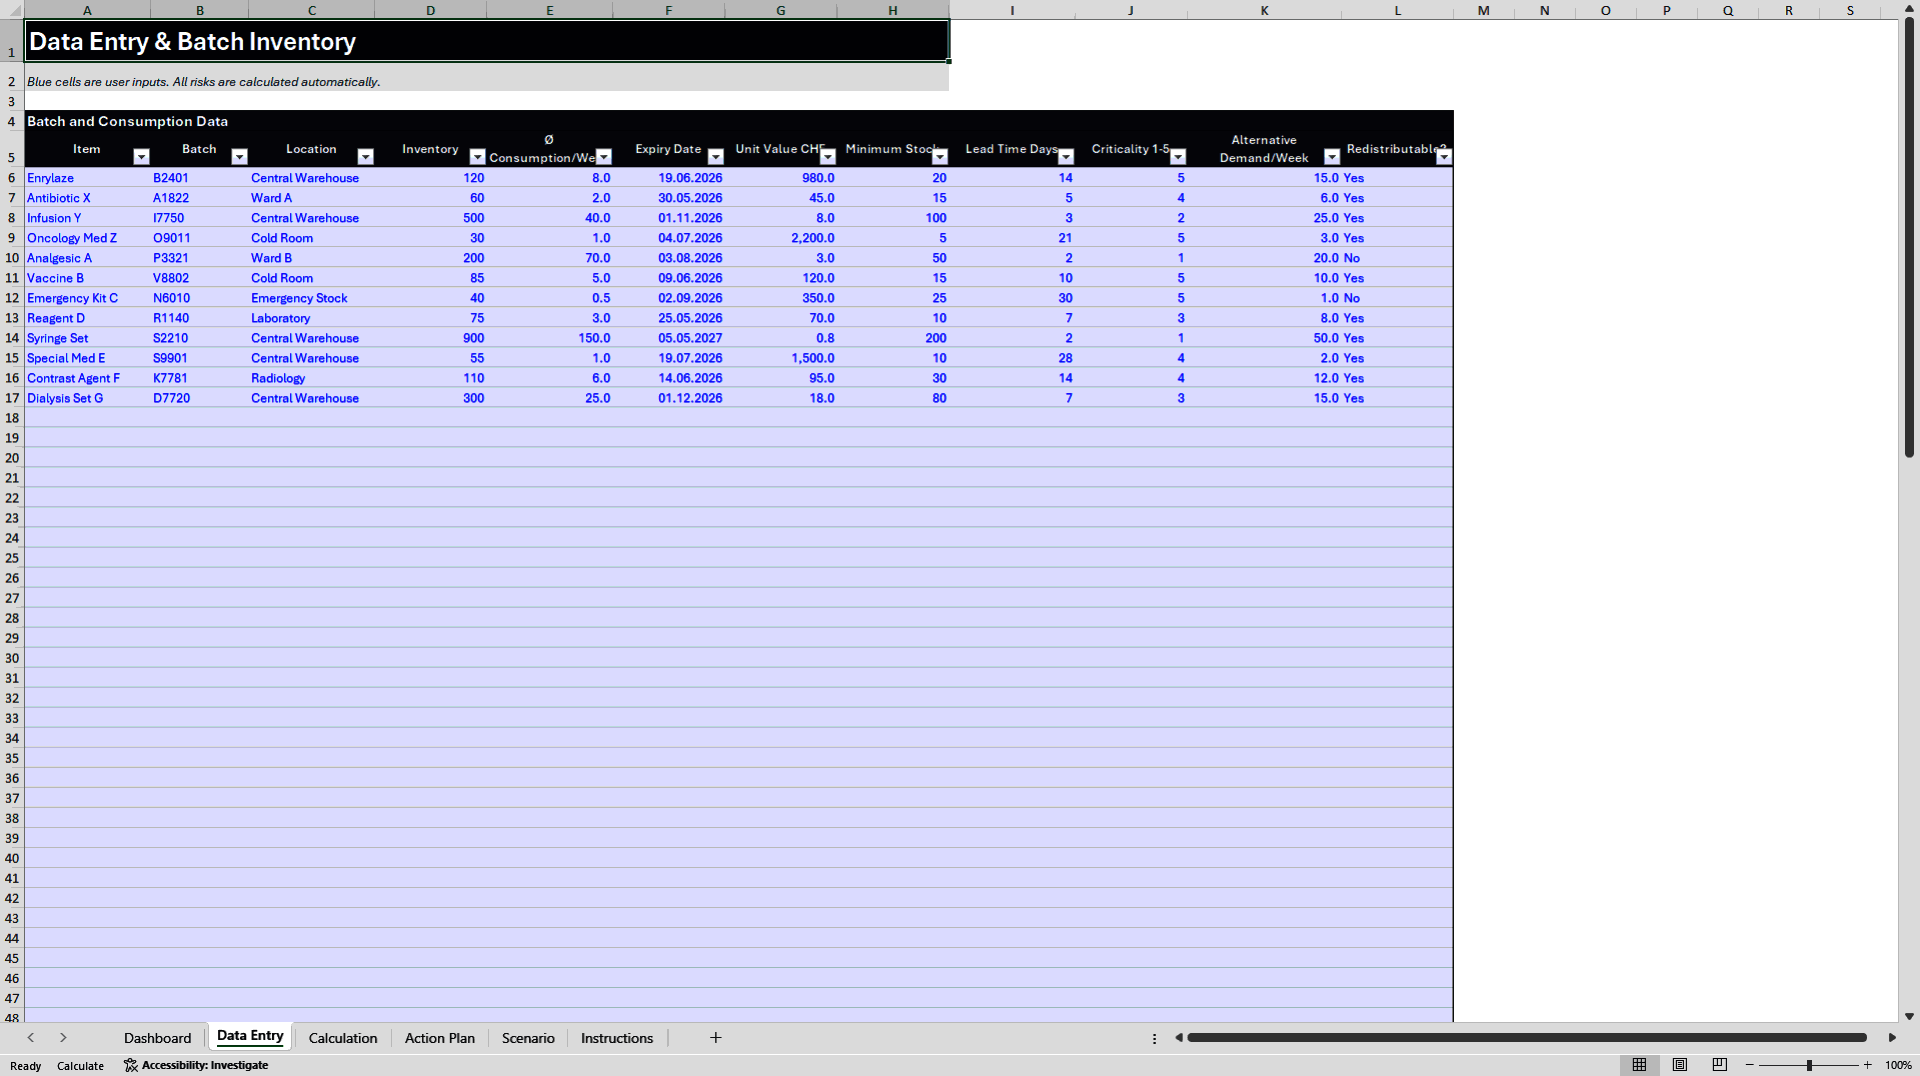Click the select-all corner of the grid
This screenshot has height=1076, width=1920.
(11, 10)
